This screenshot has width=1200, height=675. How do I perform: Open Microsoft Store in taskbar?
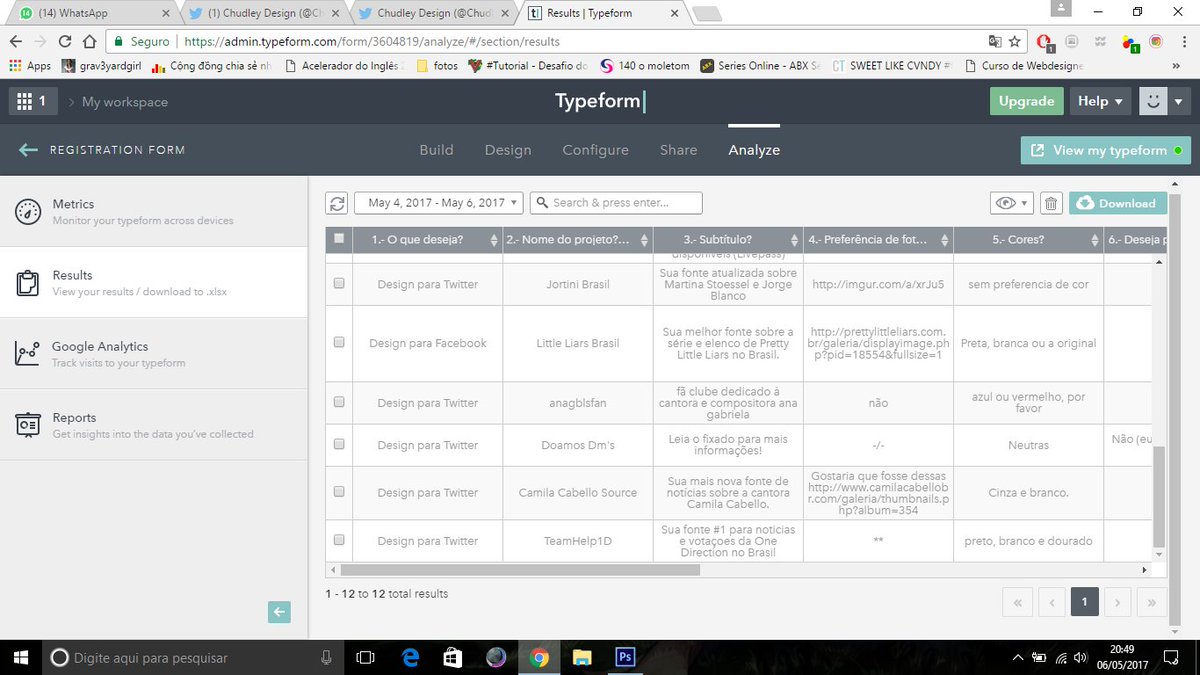tap(453, 657)
